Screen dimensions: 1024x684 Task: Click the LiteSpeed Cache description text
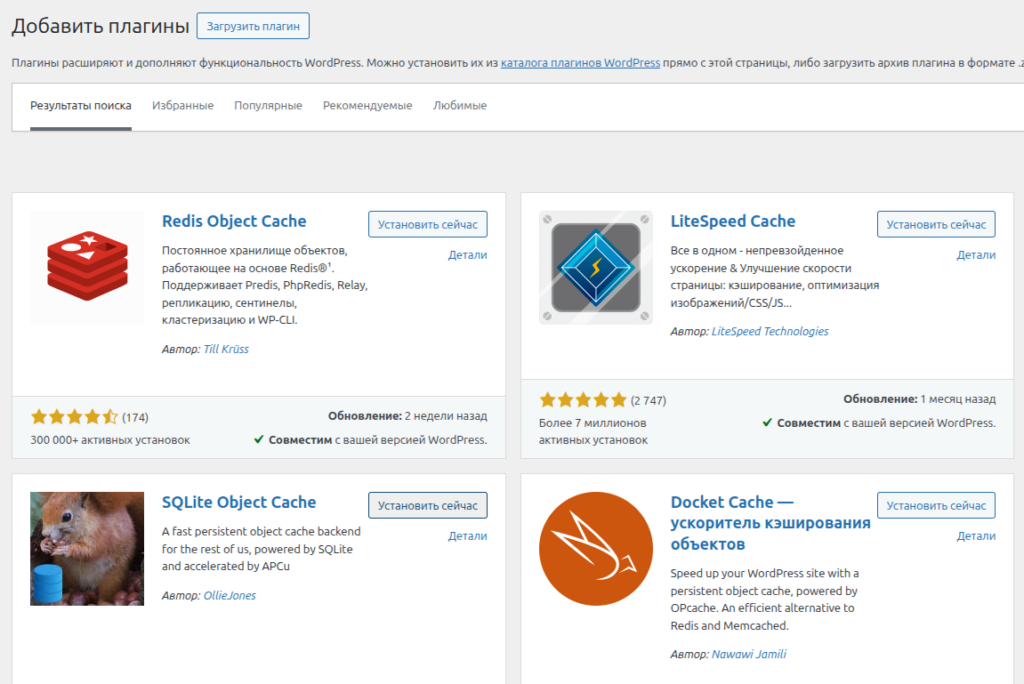[775, 276]
